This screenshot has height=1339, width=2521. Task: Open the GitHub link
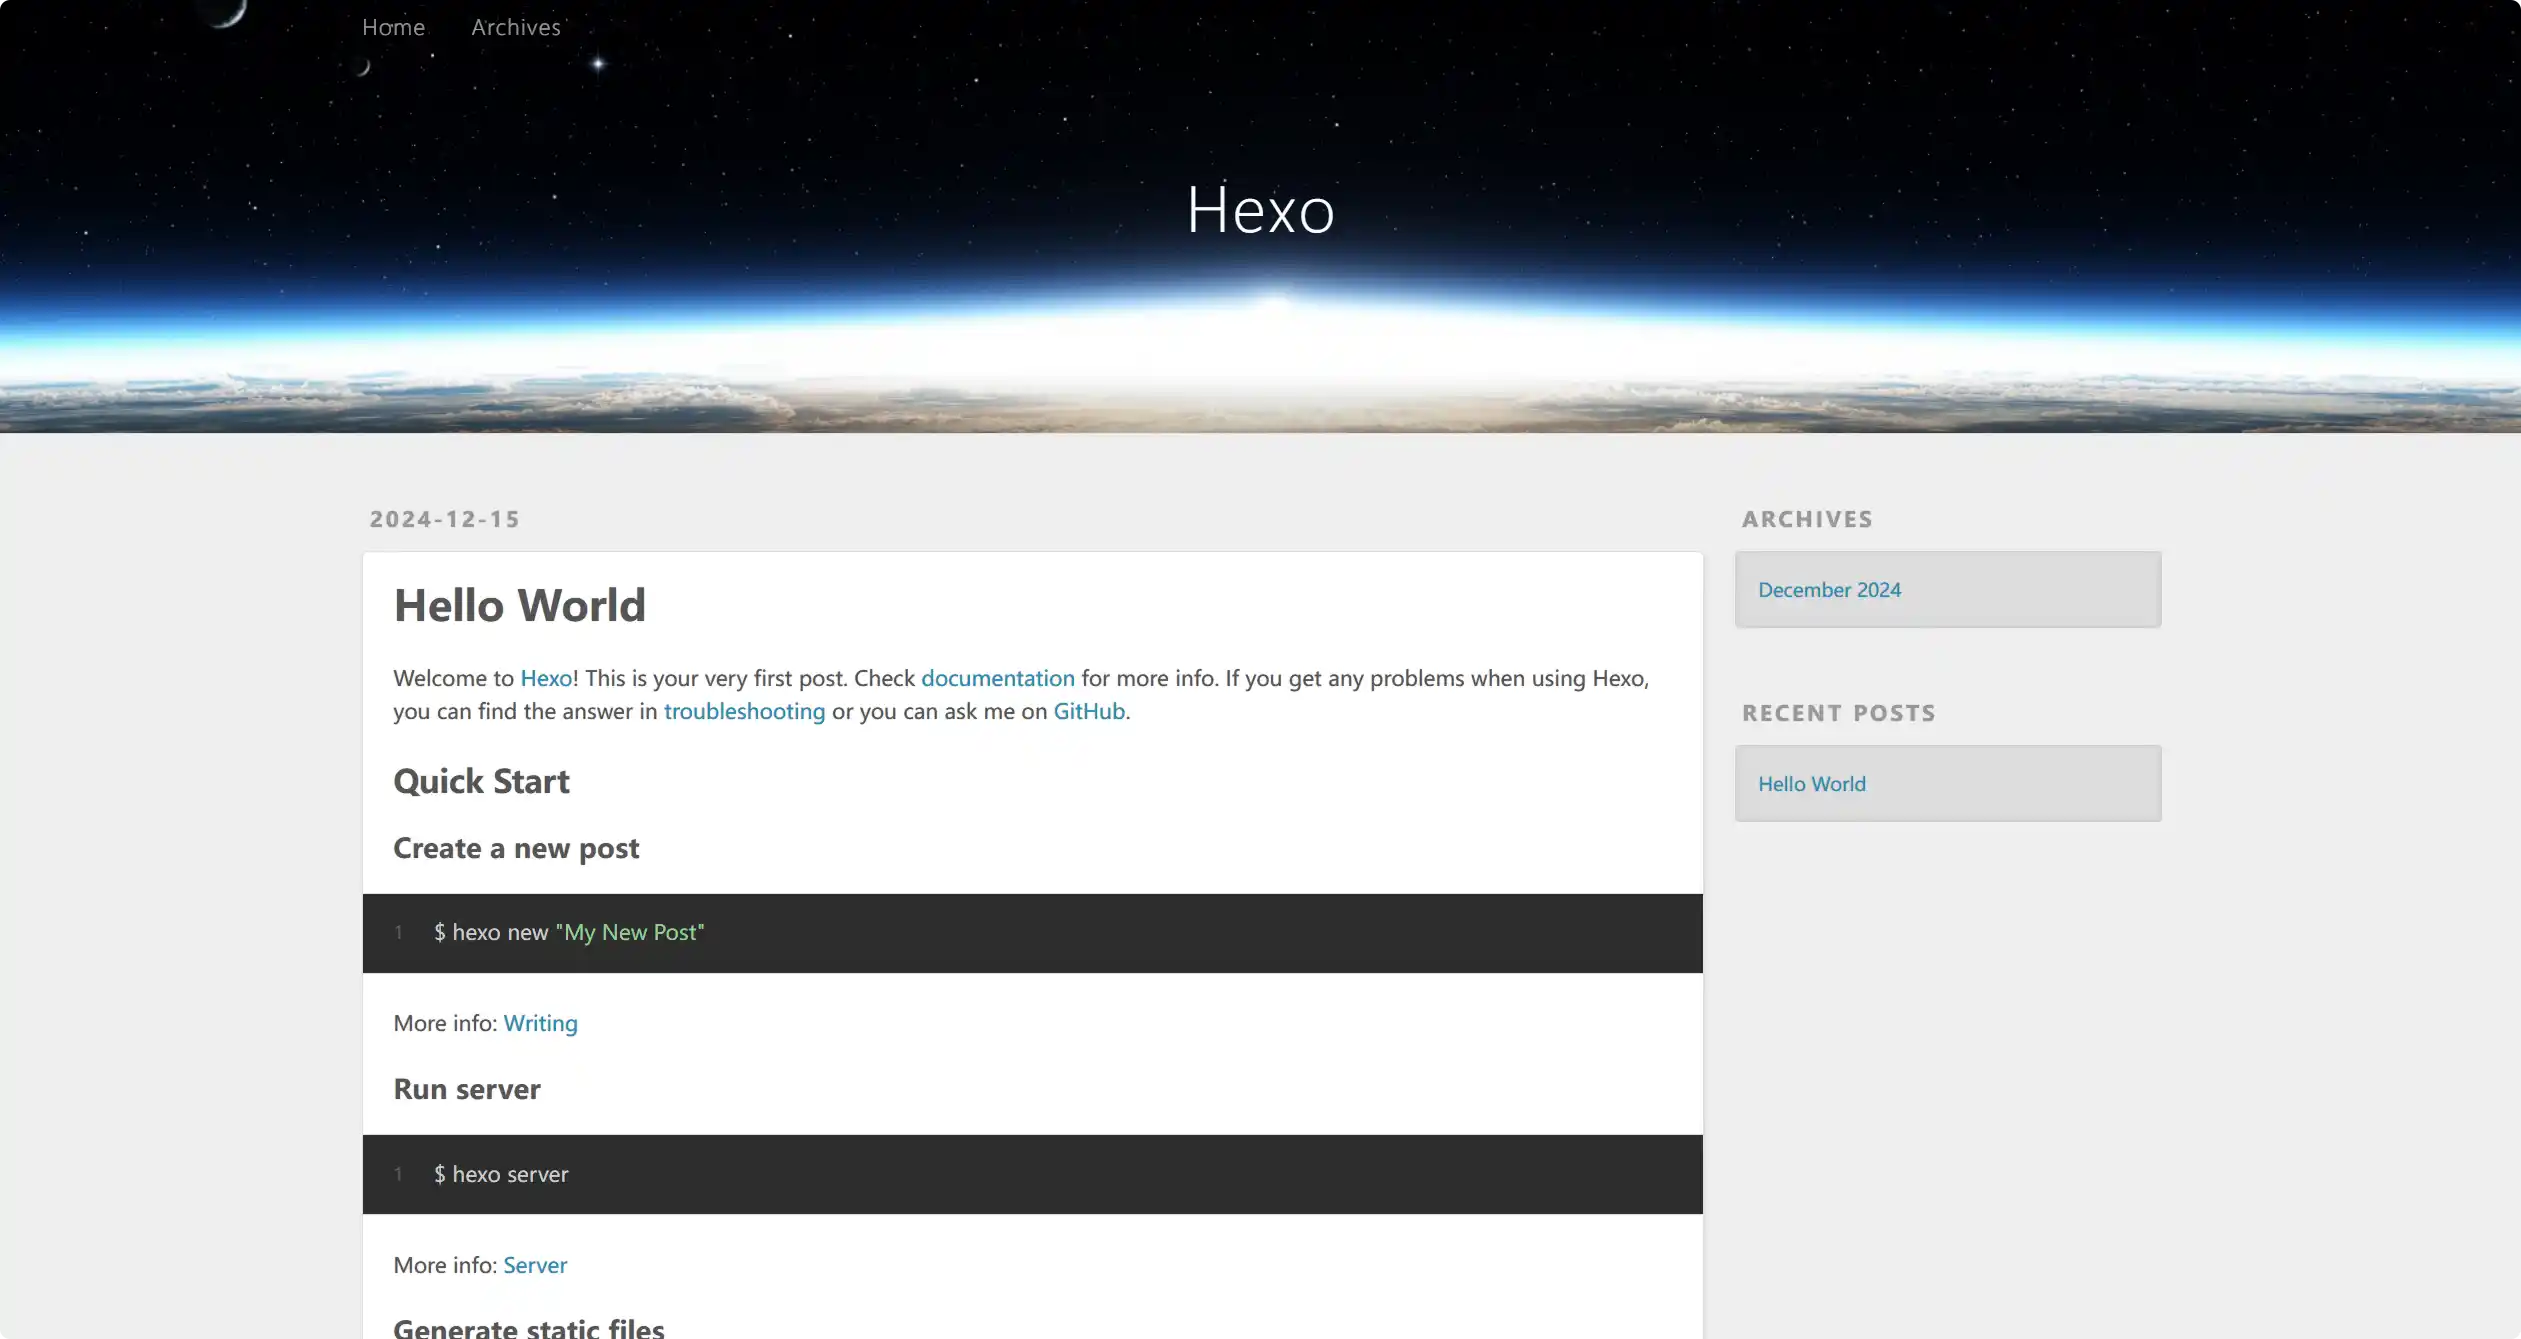click(x=1089, y=711)
